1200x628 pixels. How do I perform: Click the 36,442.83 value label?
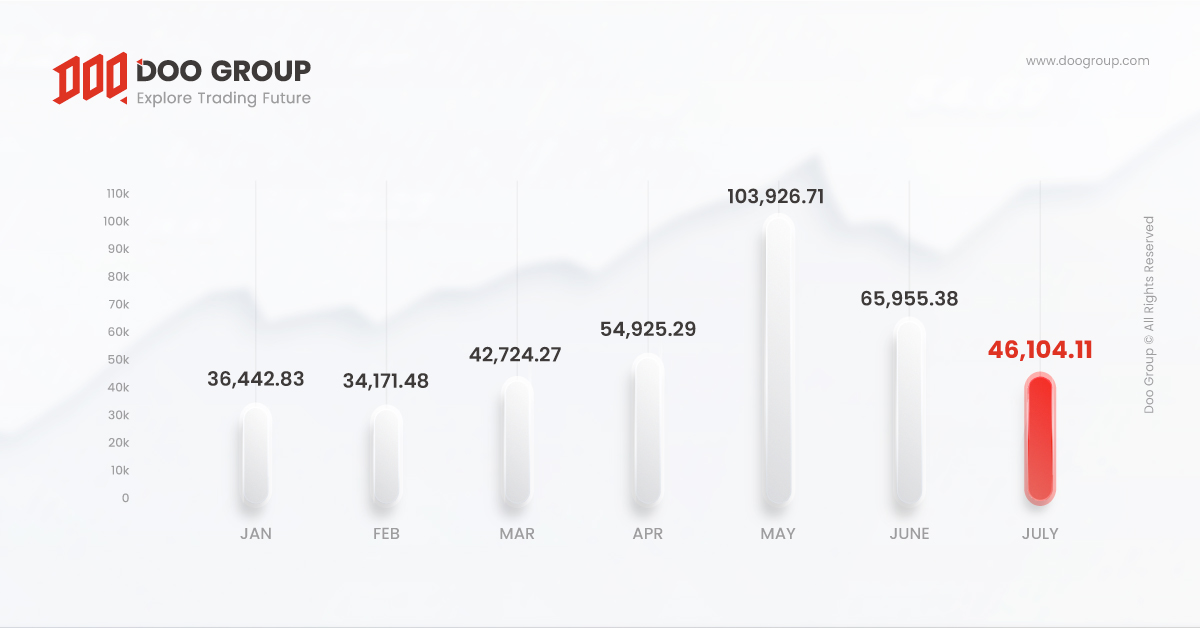(x=256, y=379)
